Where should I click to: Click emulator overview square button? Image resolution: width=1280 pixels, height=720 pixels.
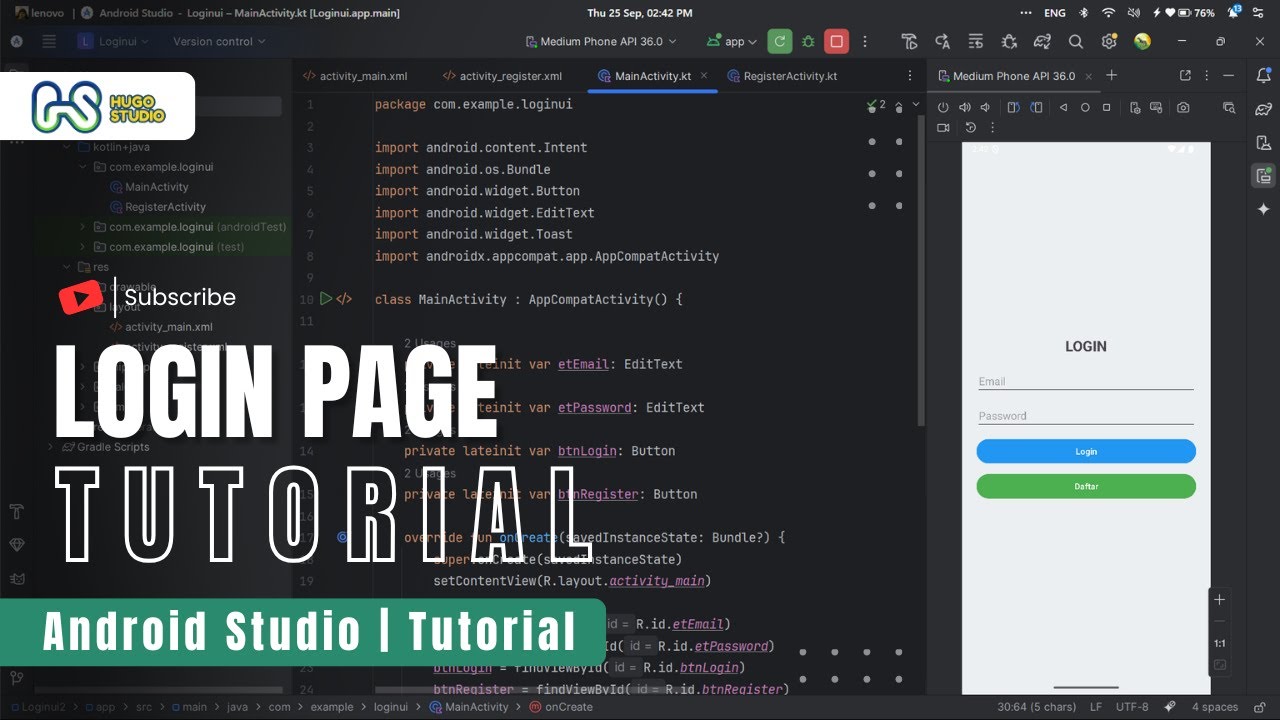(x=1106, y=107)
